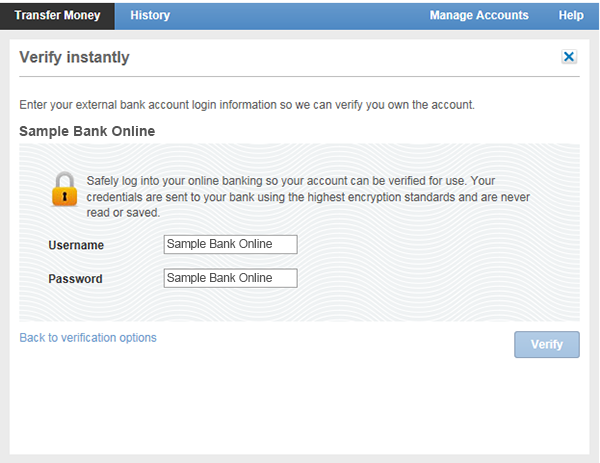600x463 pixels.
Task: Click the Verify instantly heading
Action: (x=75, y=57)
